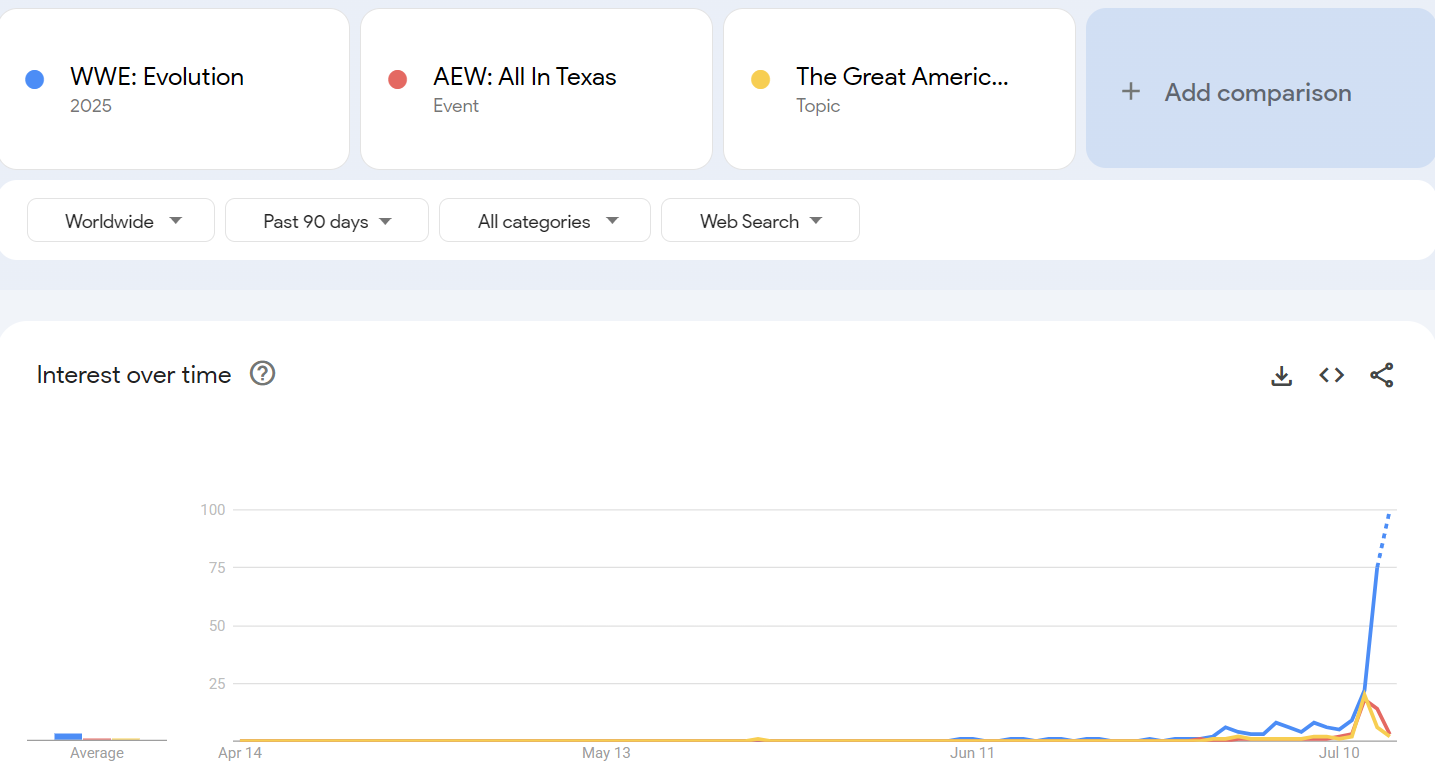Viewport: 1435px width, 776px height.
Task: Edit the WWE: Evolution search term
Action: point(157,77)
